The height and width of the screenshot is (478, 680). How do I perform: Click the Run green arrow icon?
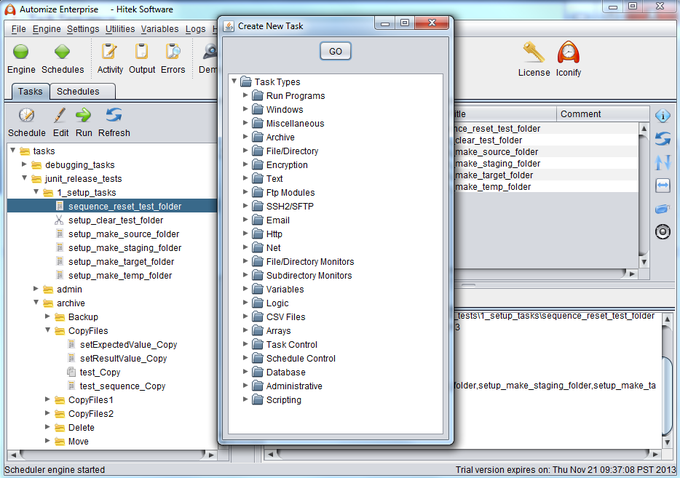[x=83, y=115]
